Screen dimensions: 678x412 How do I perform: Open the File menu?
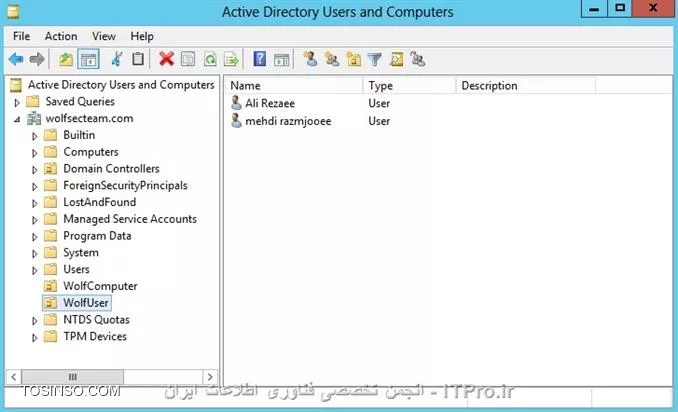(22, 36)
